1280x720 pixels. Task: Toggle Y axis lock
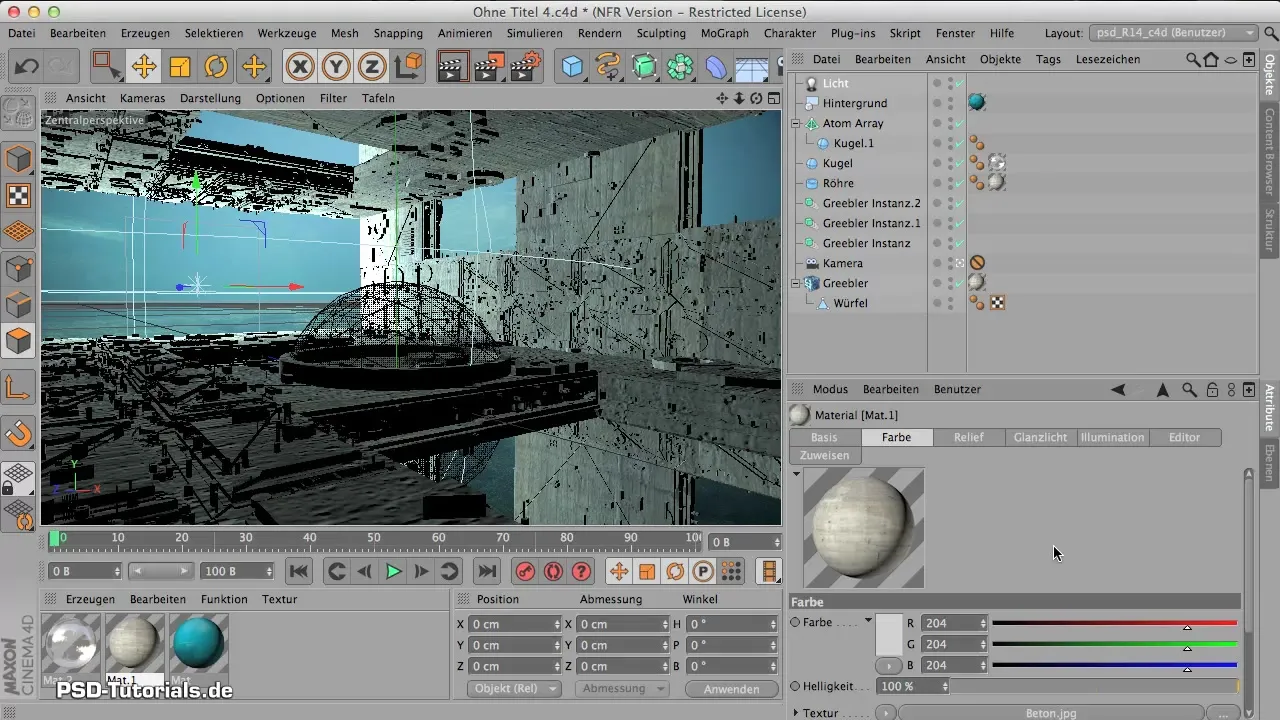336,67
